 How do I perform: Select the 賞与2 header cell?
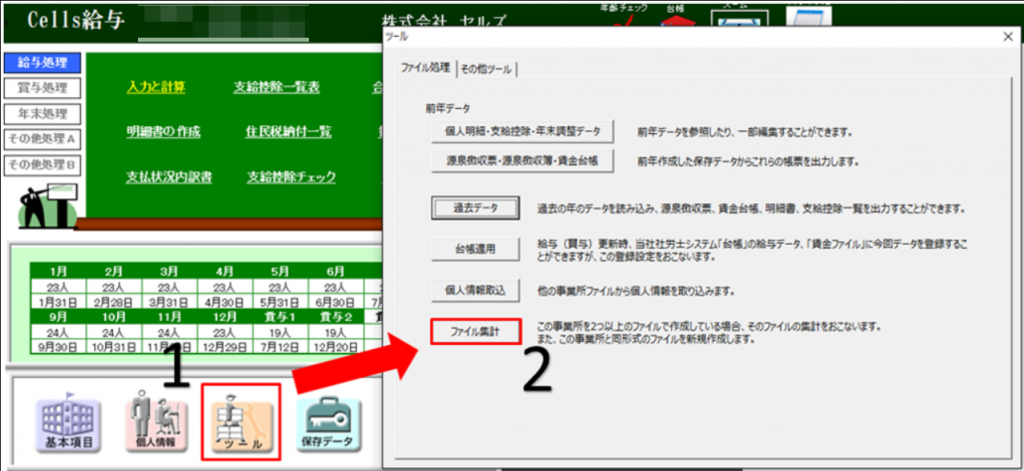pyautogui.click(x=335, y=316)
